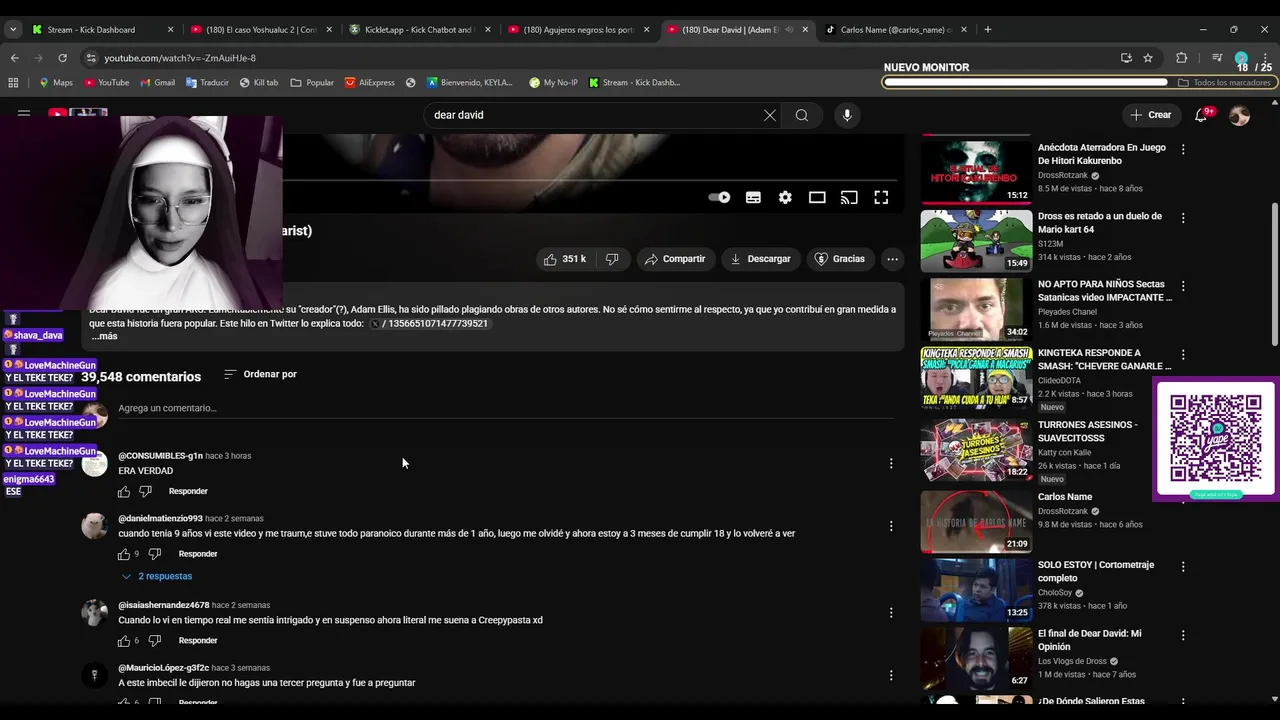Viewport: 1280px width, 720px height.
Task: Reload the current page
Action: 62,58
